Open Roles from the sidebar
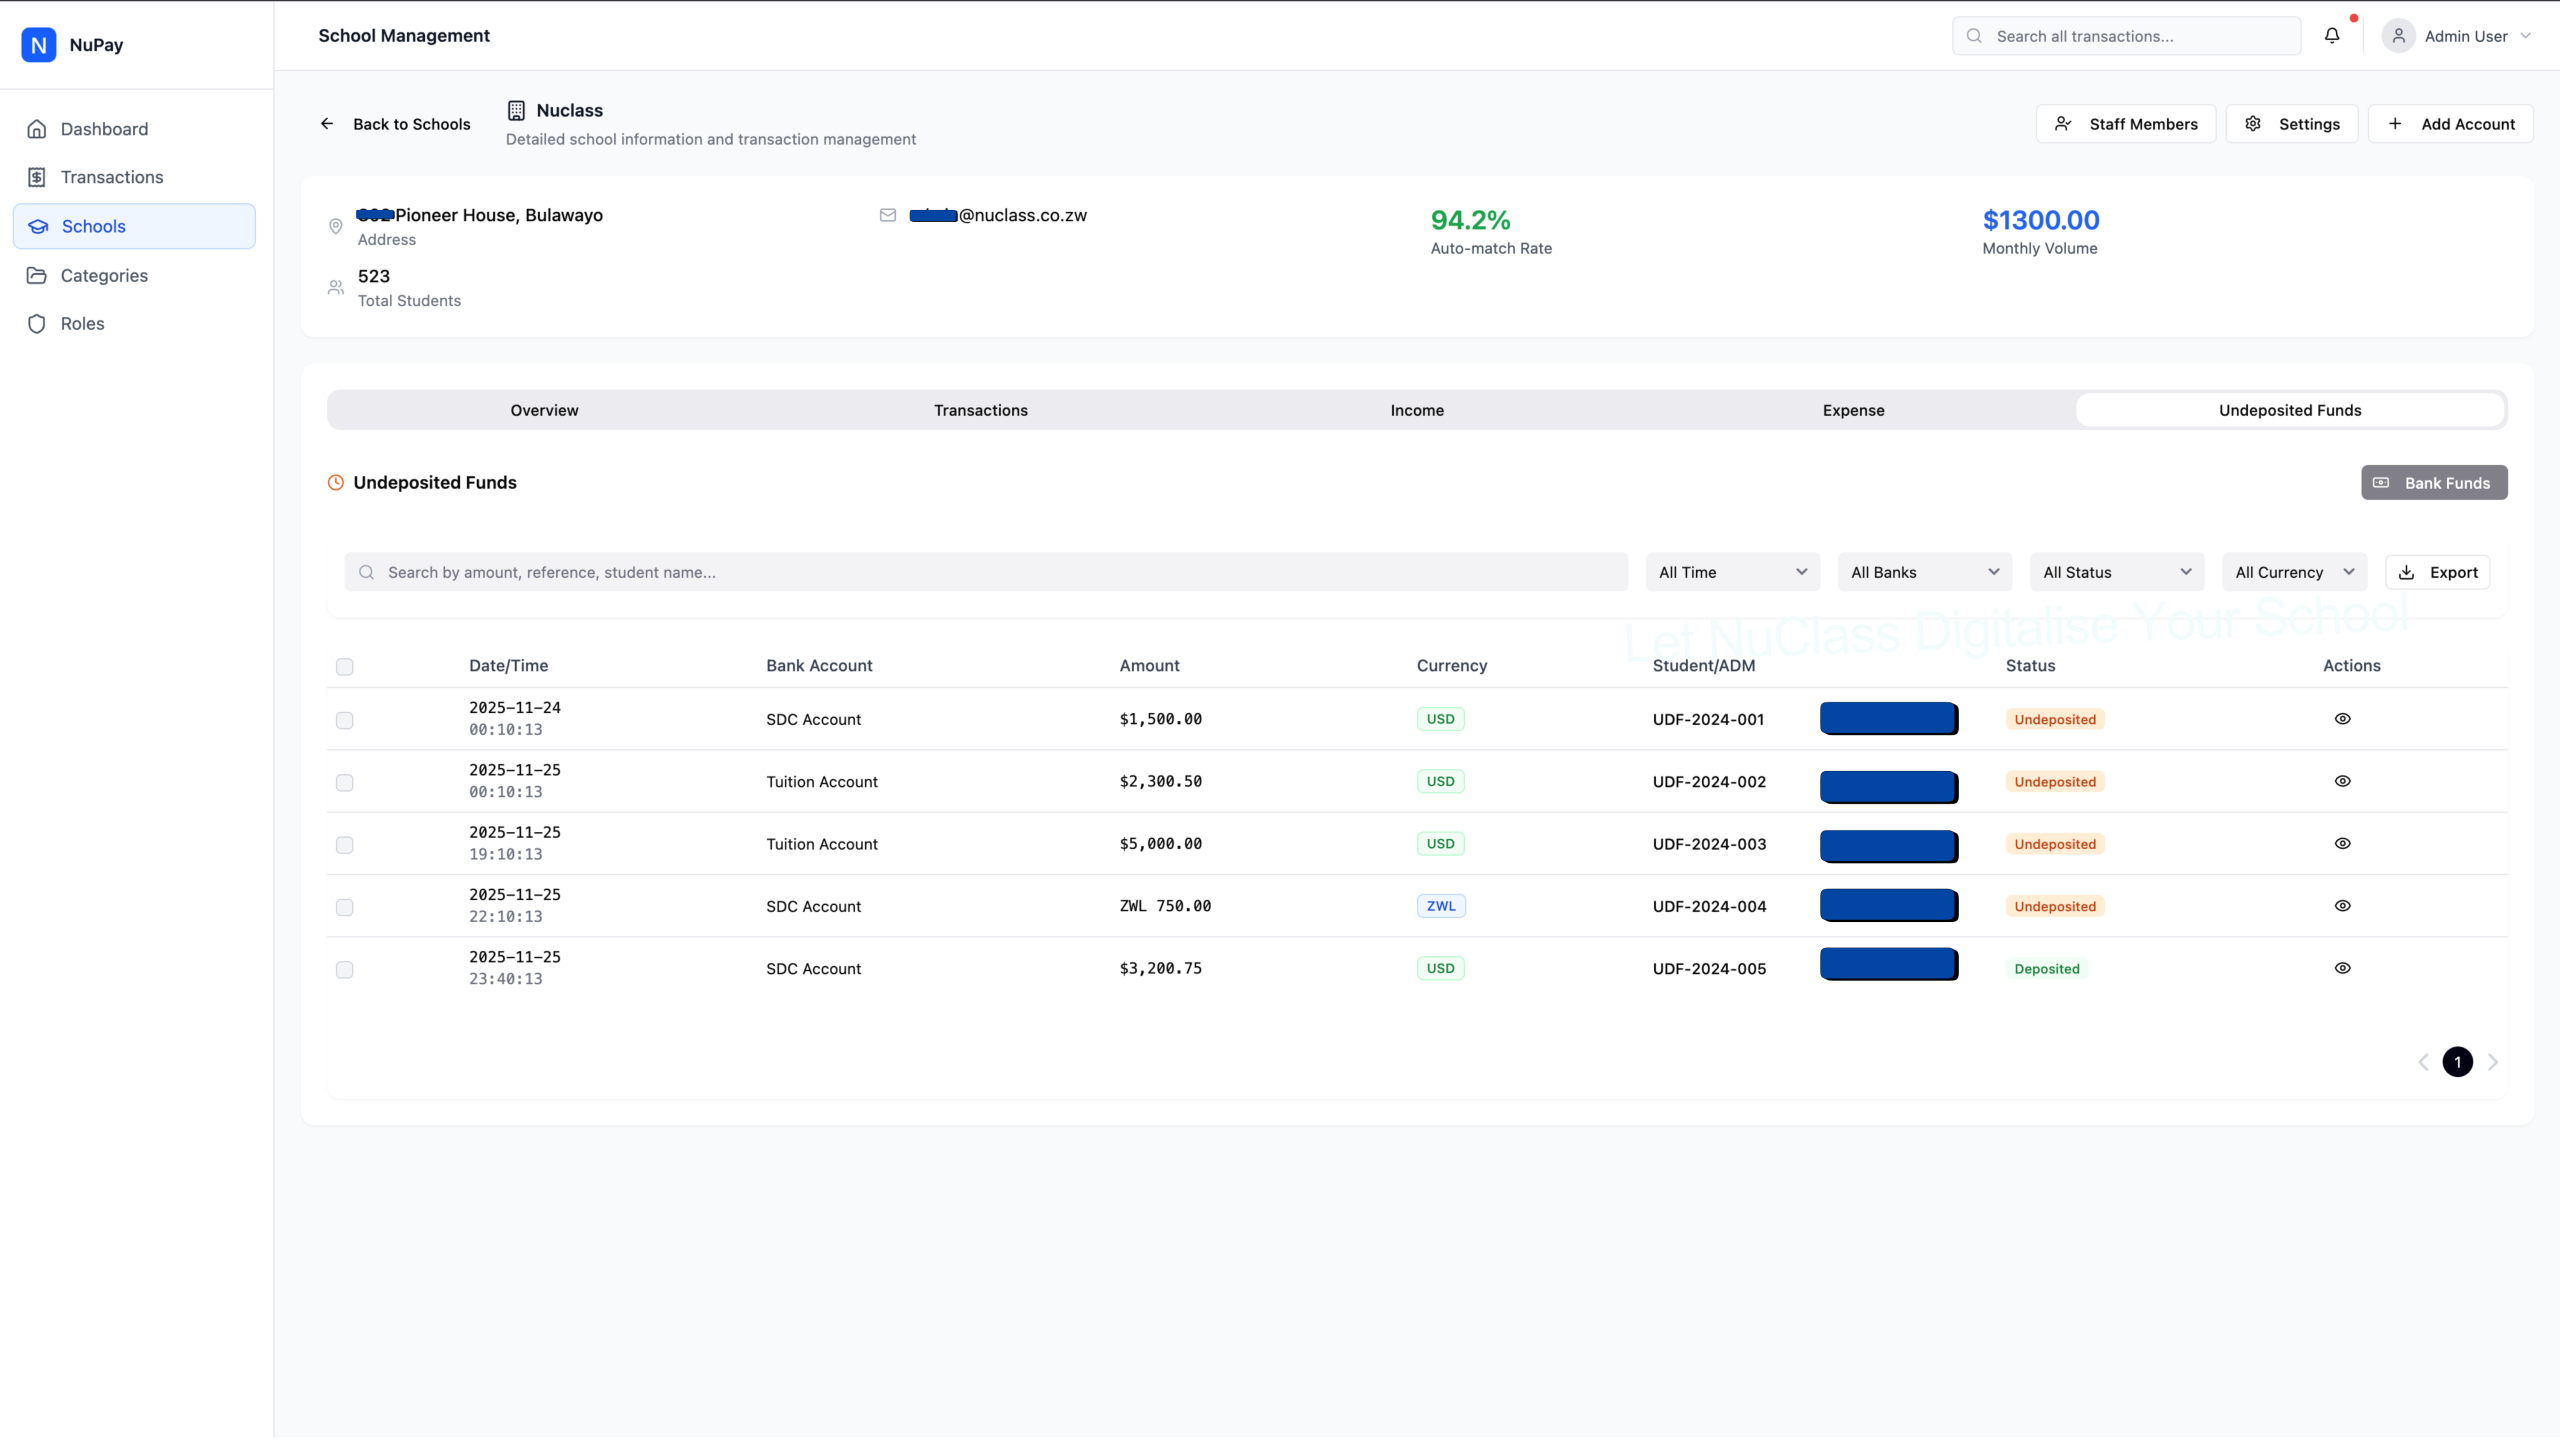 click(83, 323)
